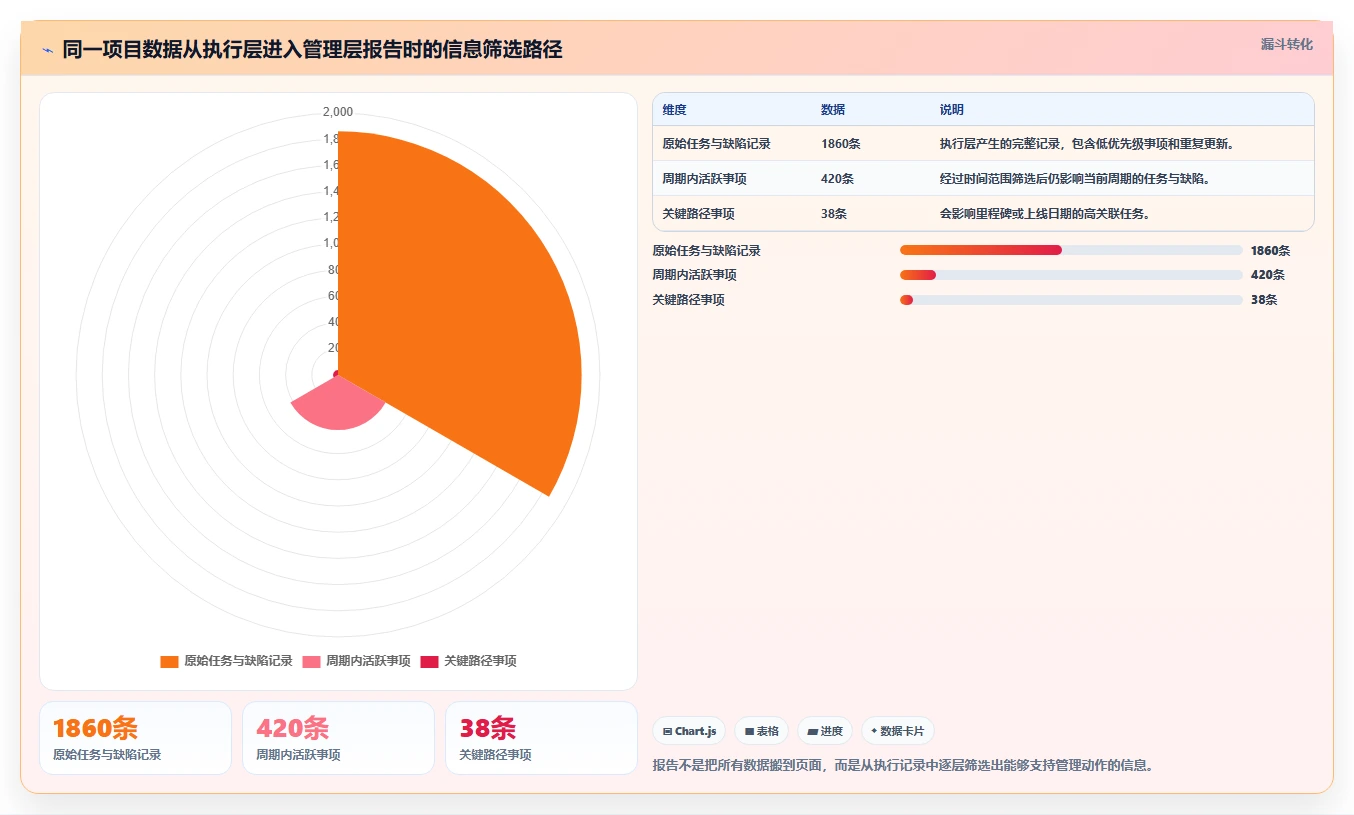Click the progress bar for 关键路径事项
The height and width of the screenshot is (815, 1354).
pyautogui.click(x=1071, y=300)
